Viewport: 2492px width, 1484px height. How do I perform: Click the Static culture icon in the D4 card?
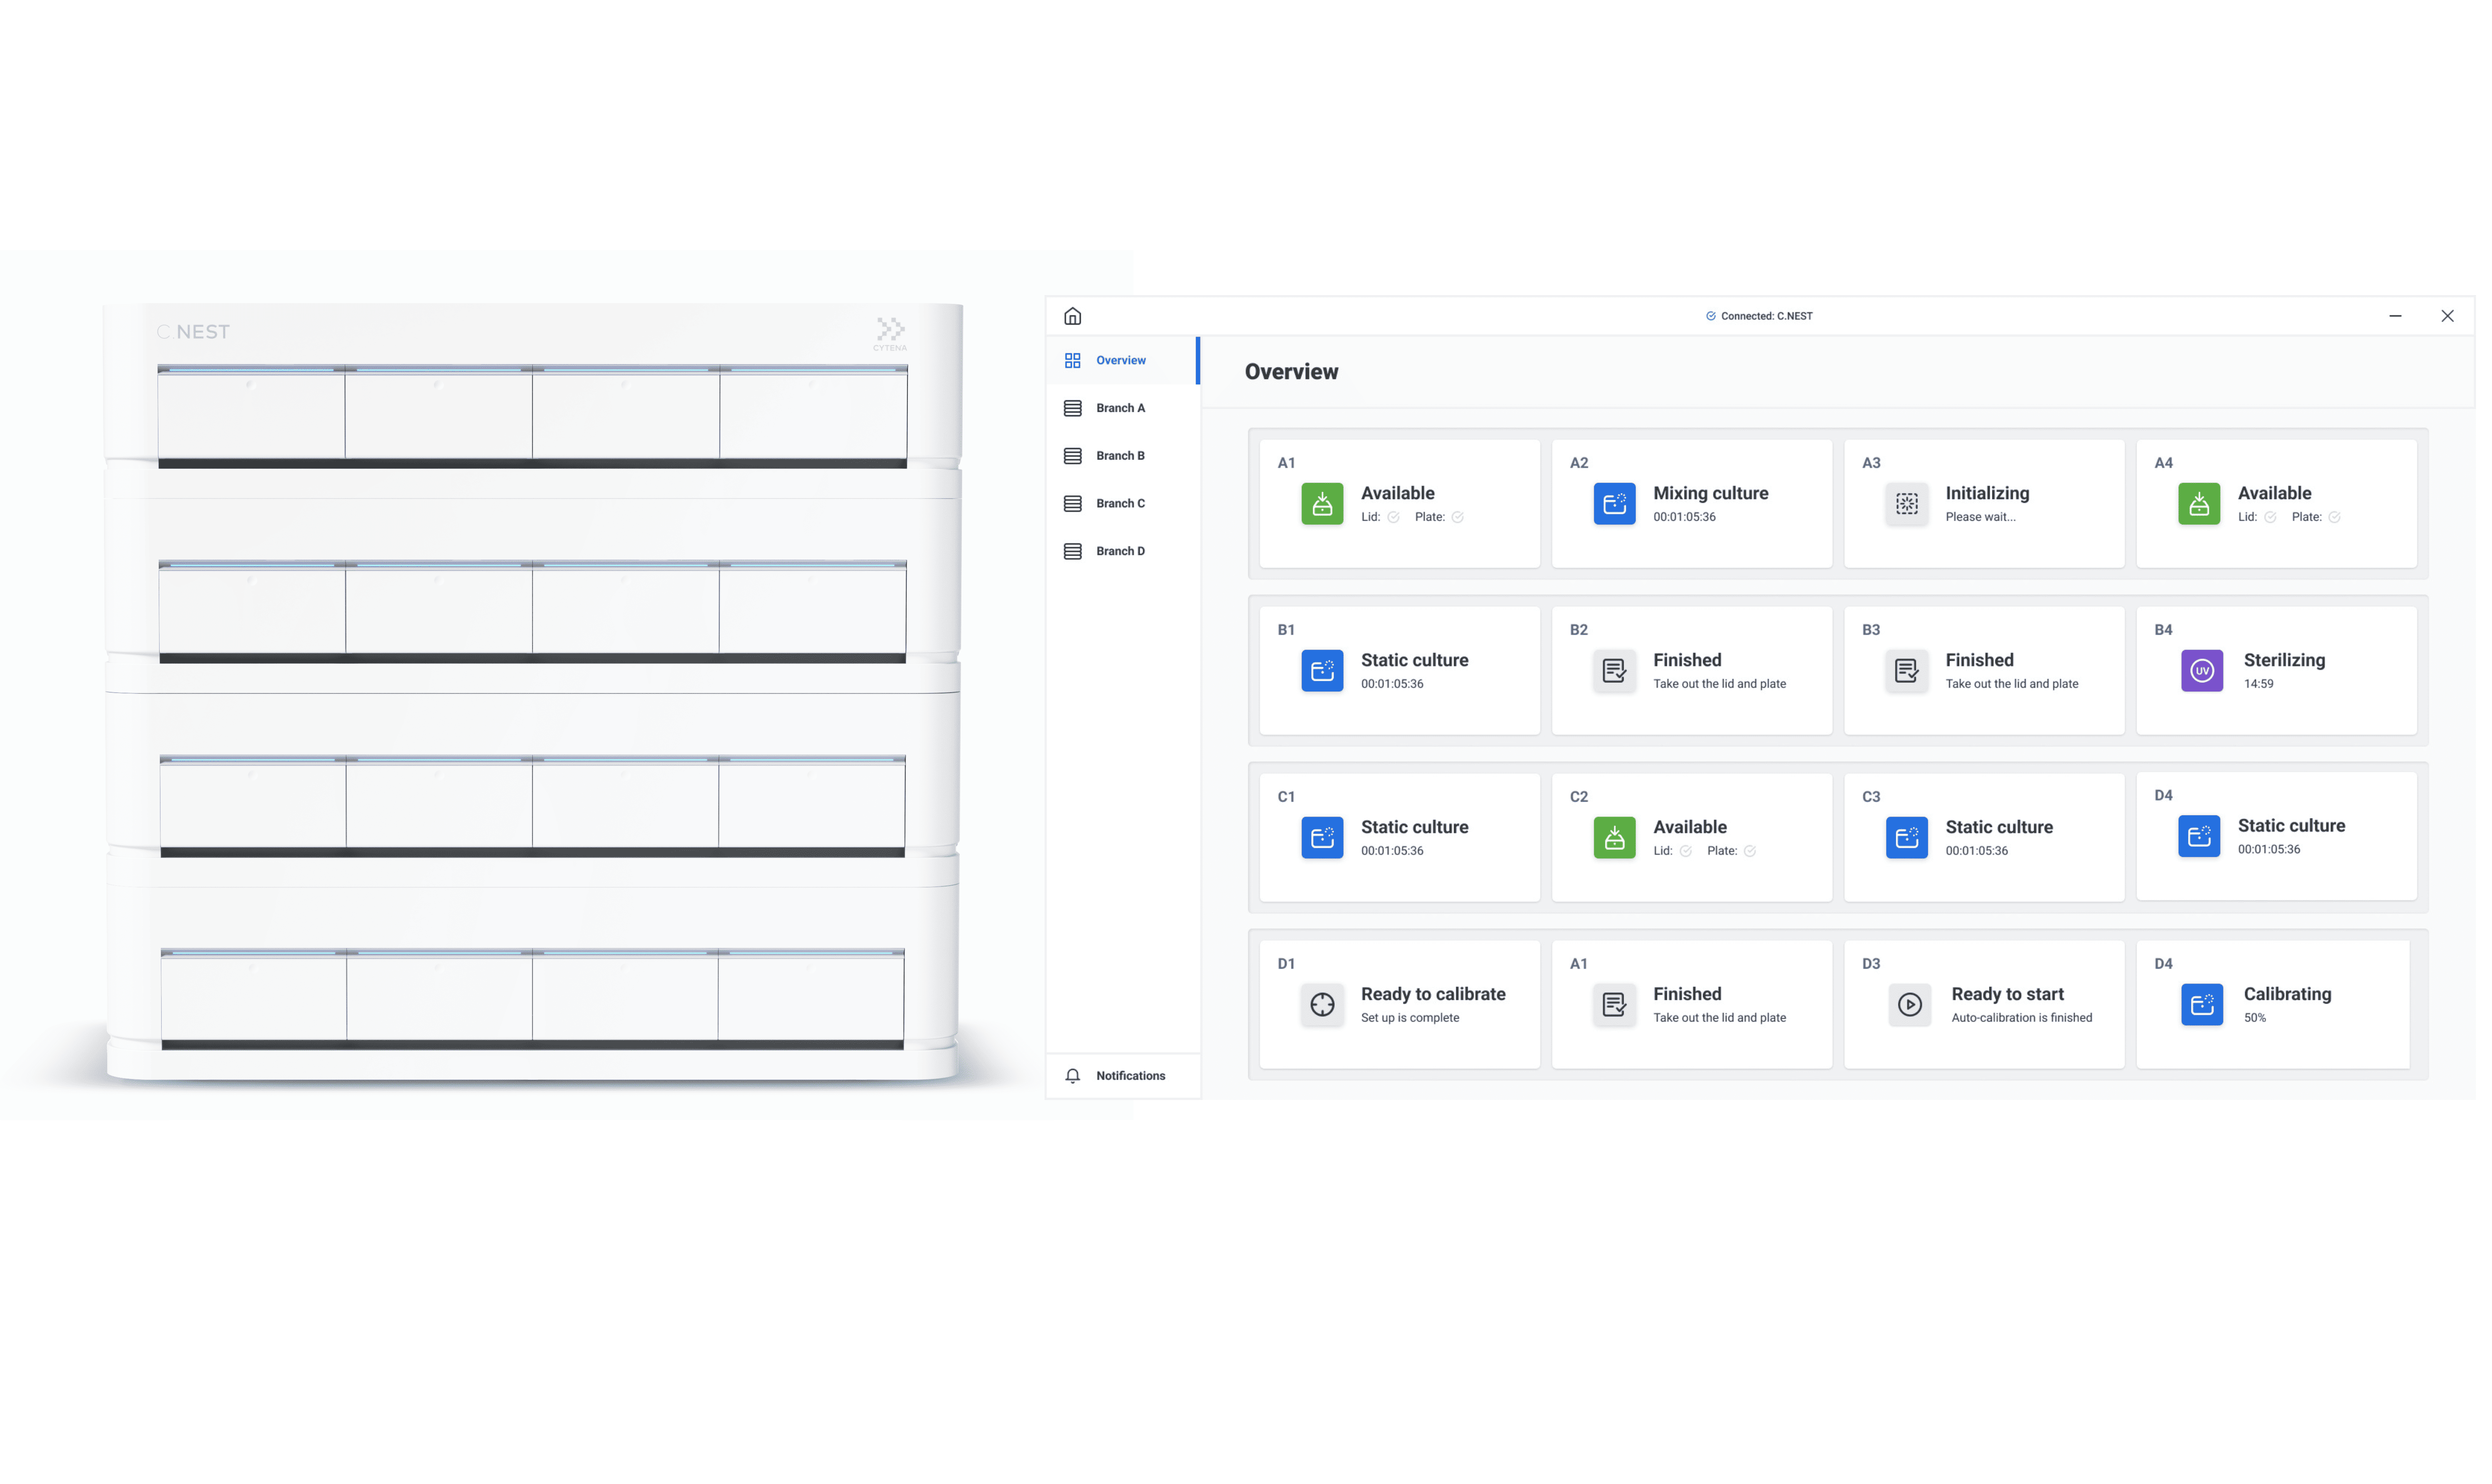point(2199,836)
